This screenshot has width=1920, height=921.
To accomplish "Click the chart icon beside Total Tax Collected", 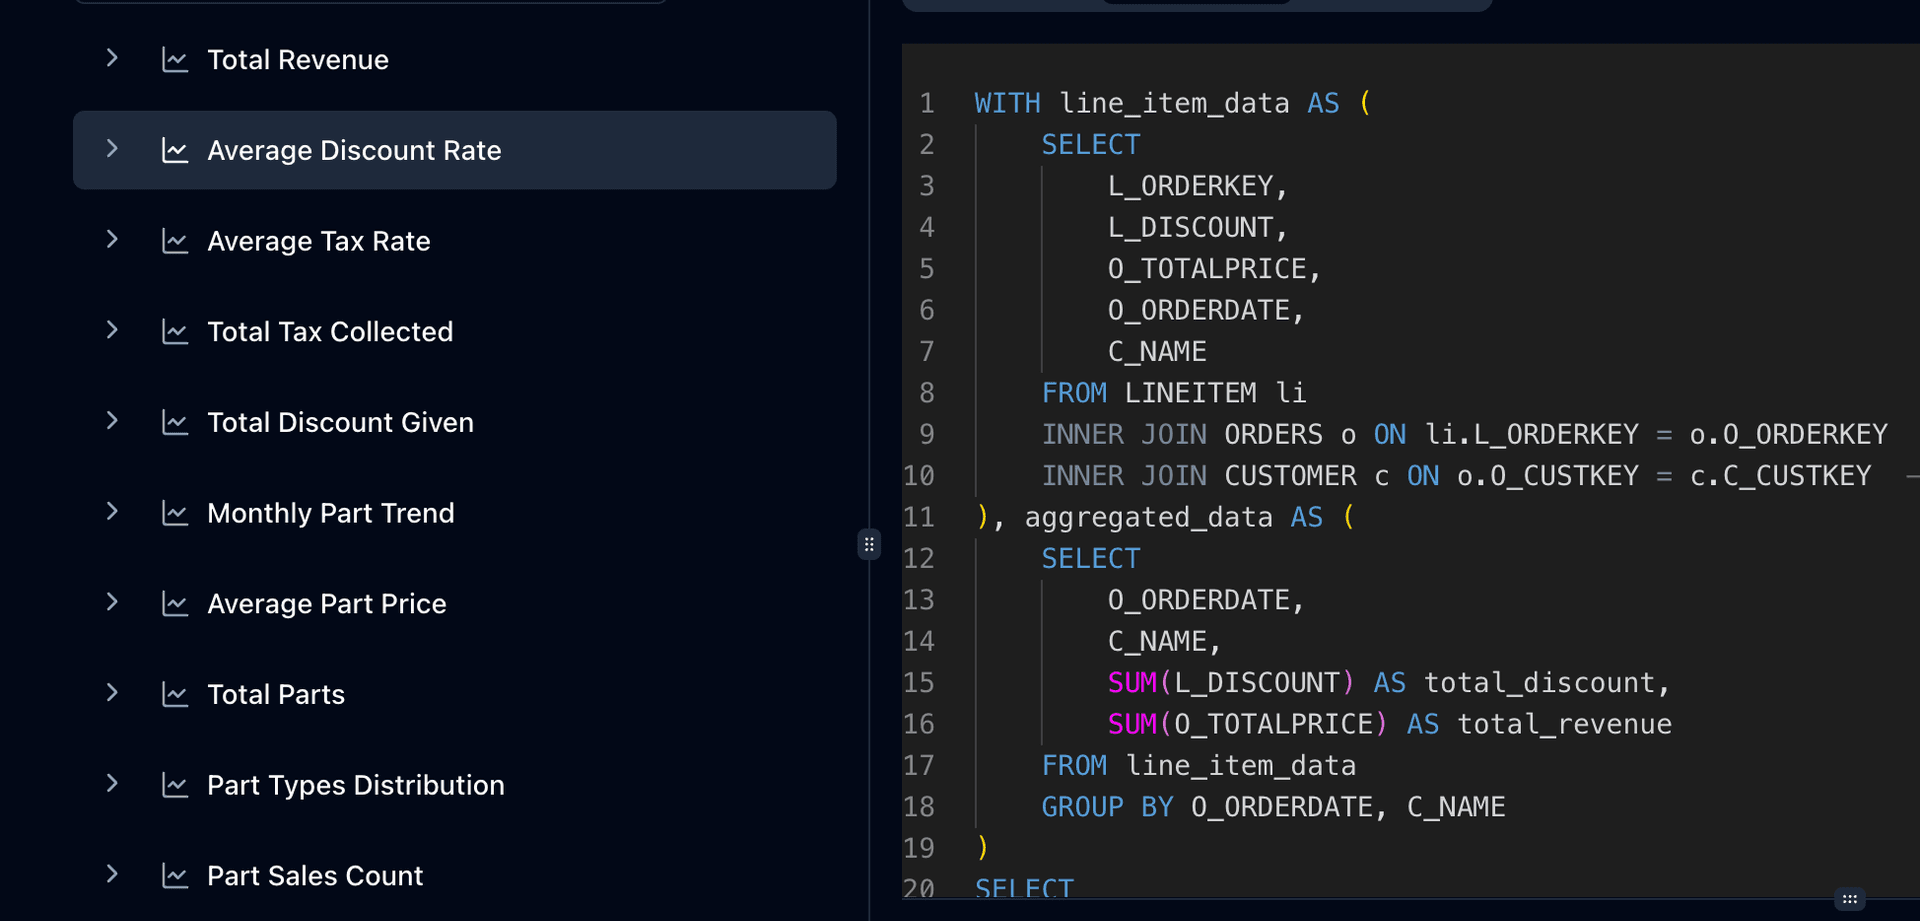I will (175, 332).
